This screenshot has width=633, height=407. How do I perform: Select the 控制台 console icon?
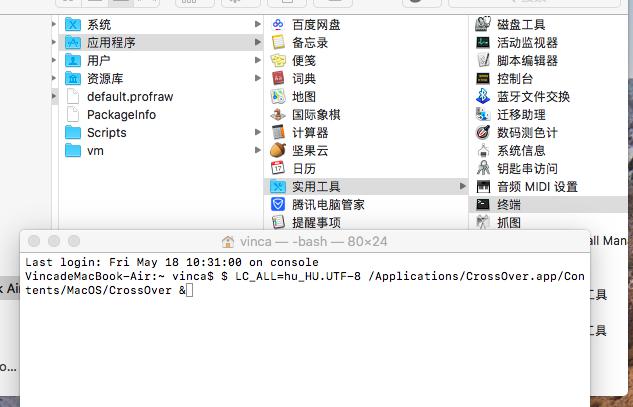pyautogui.click(x=483, y=78)
